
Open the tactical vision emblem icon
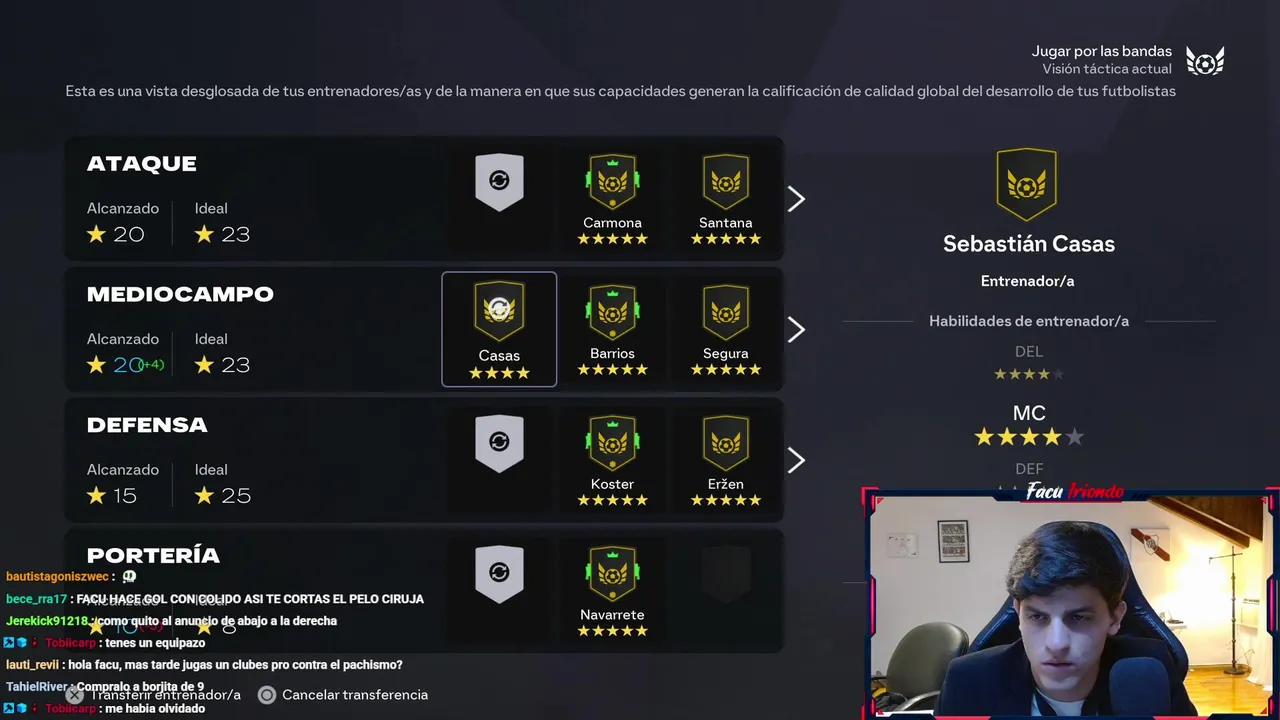pos(1205,61)
